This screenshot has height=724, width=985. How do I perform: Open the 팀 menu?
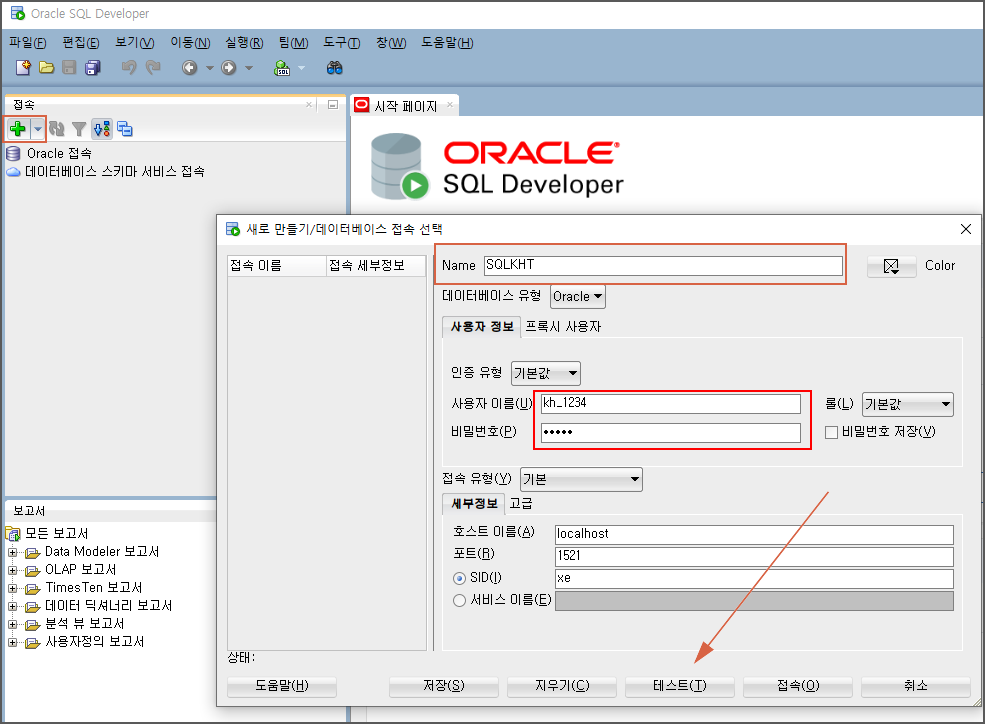coord(293,43)
